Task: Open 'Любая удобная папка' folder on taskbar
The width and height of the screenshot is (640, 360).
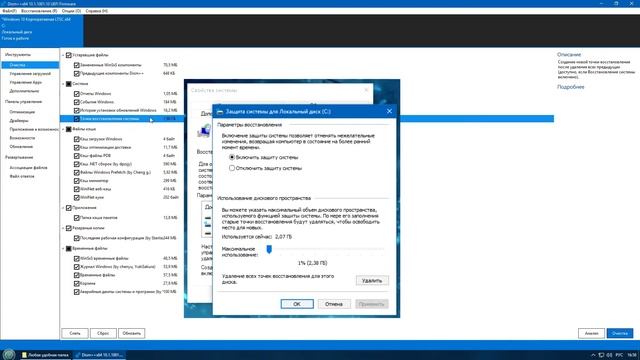Action: click(45, 355)
